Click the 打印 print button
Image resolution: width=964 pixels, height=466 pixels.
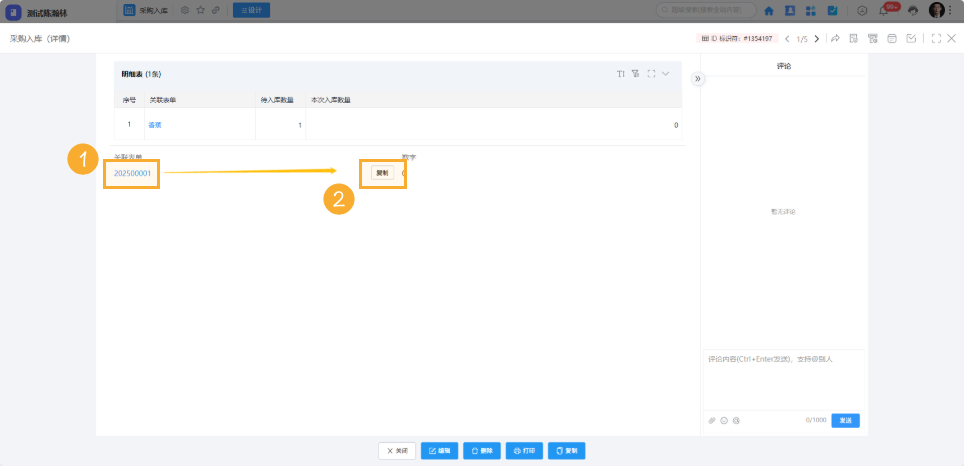[x=524, y=451]
